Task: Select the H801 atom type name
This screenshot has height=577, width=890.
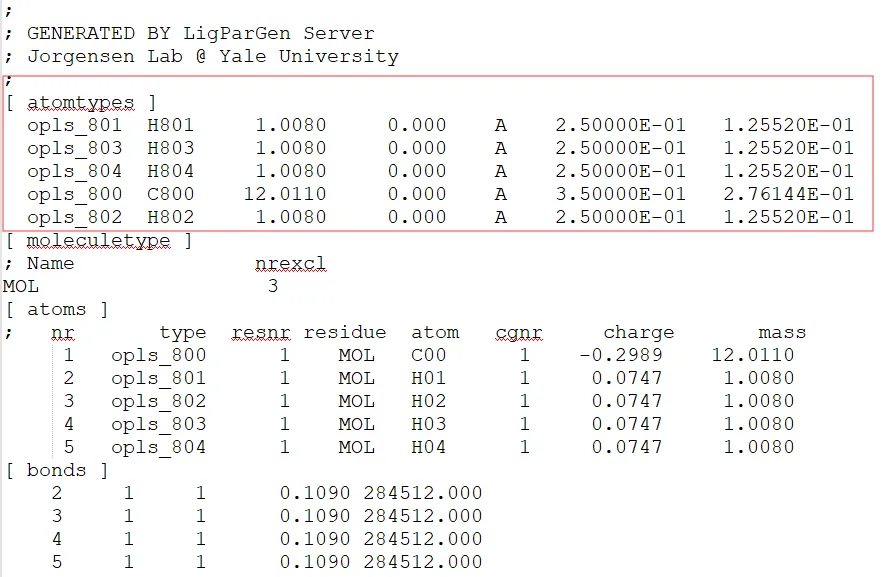Action: (170, 125)
